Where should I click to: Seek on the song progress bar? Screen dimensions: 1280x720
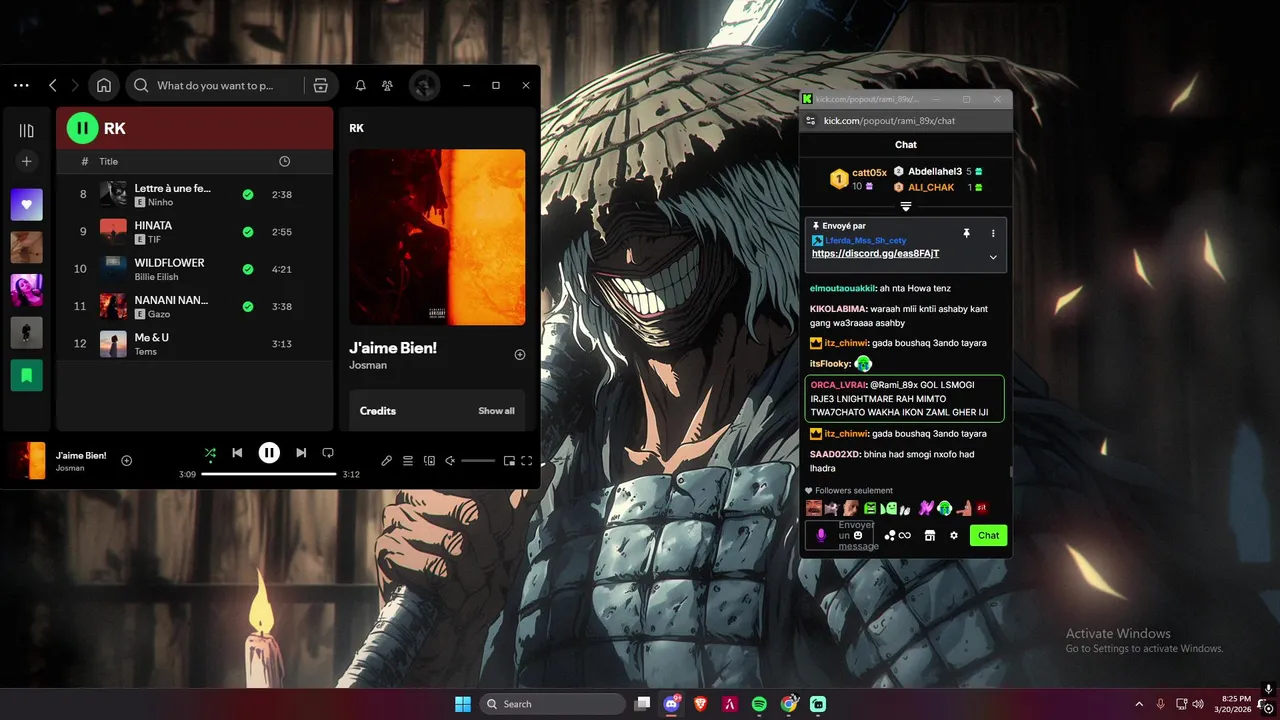[x=269, y=474]
